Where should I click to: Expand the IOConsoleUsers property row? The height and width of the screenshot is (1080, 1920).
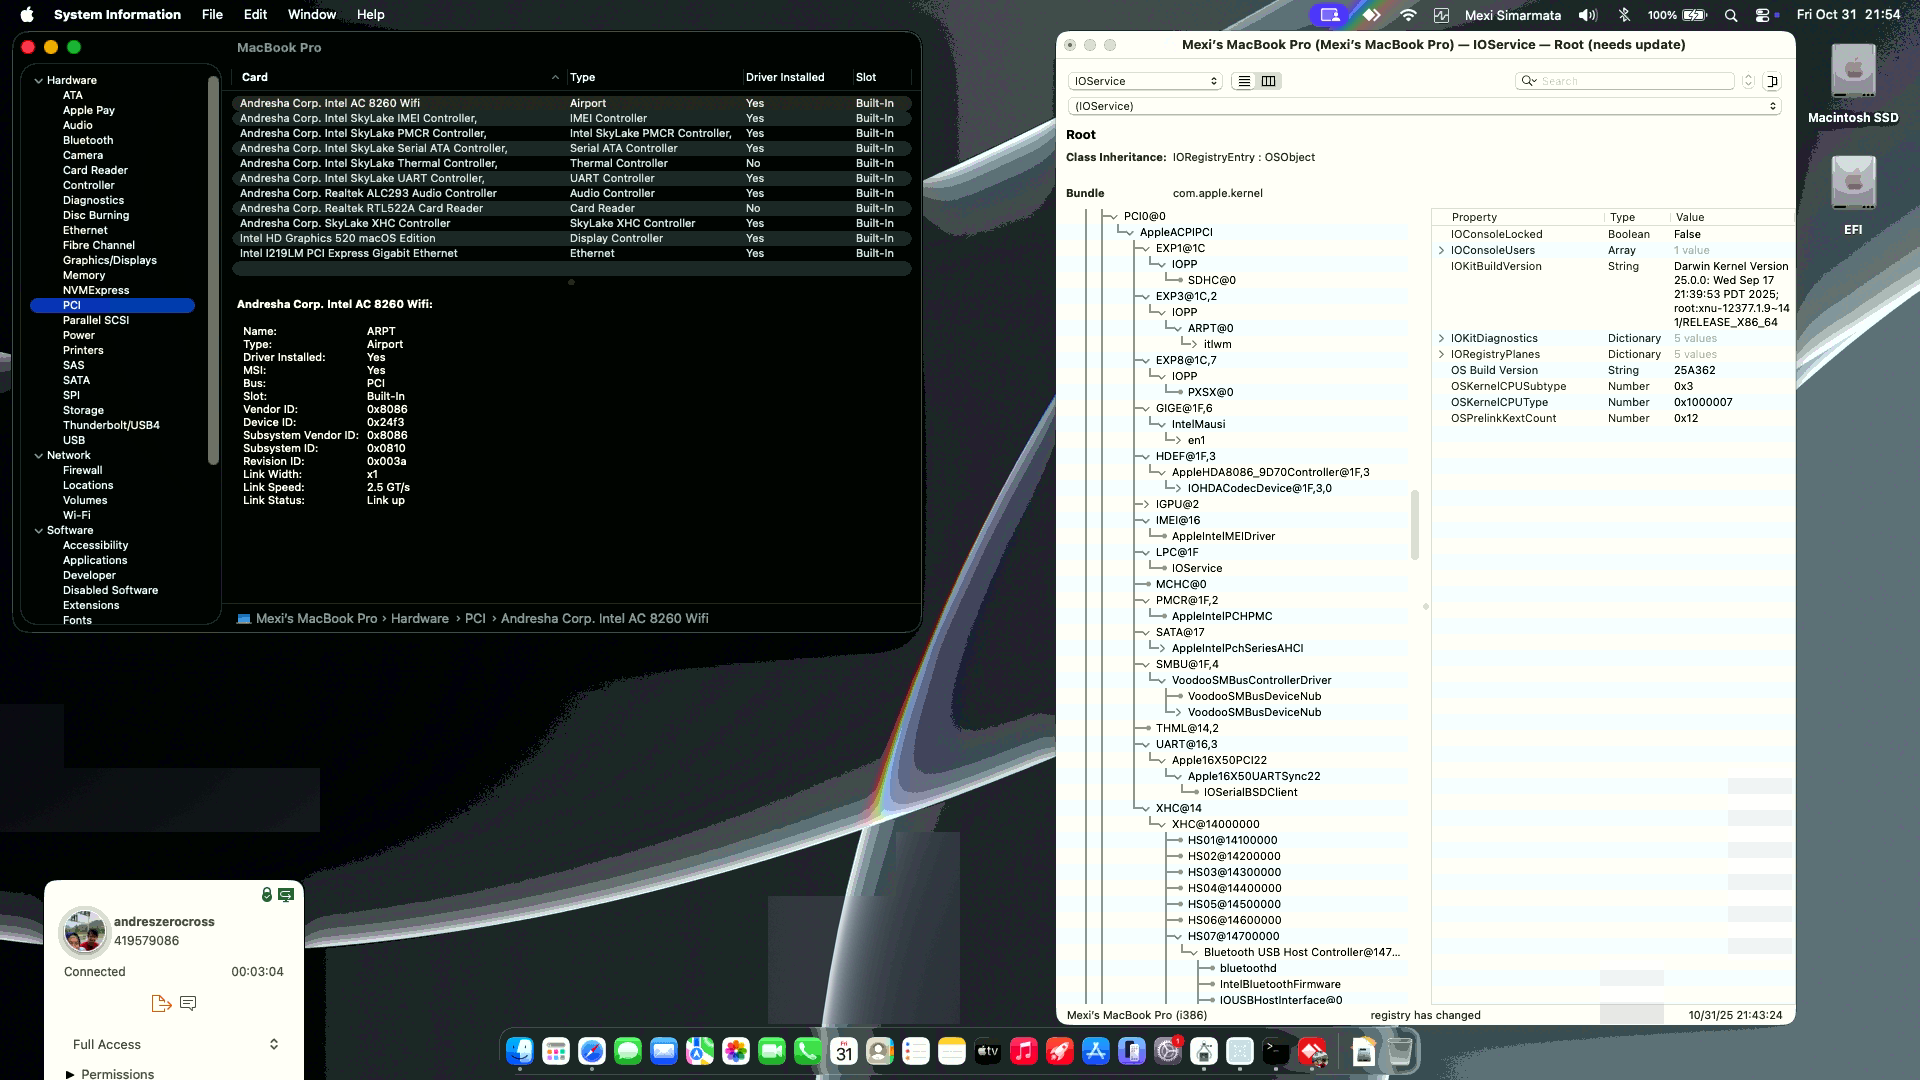pyautogui.click(x=1441, y=250)
